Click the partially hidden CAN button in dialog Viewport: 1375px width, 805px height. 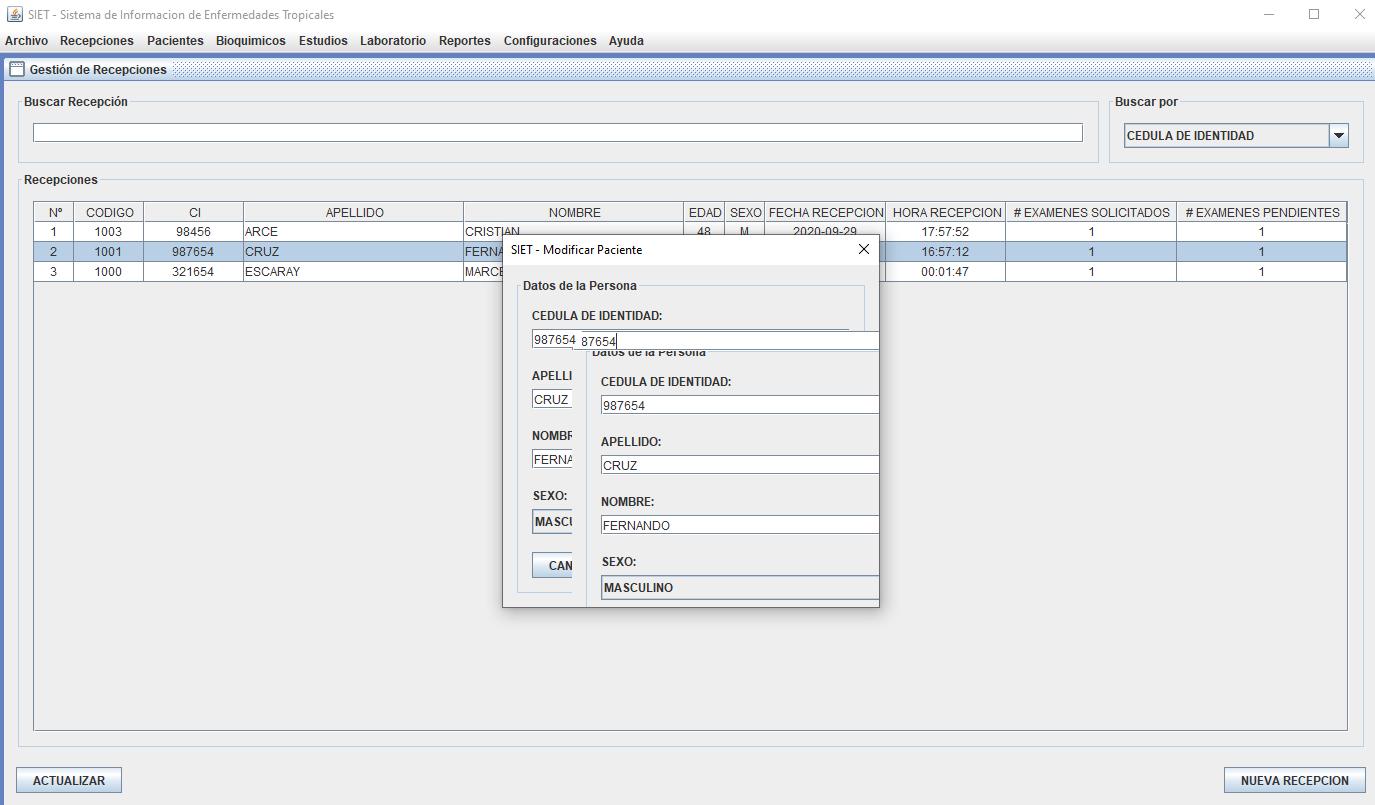(552, 565)
